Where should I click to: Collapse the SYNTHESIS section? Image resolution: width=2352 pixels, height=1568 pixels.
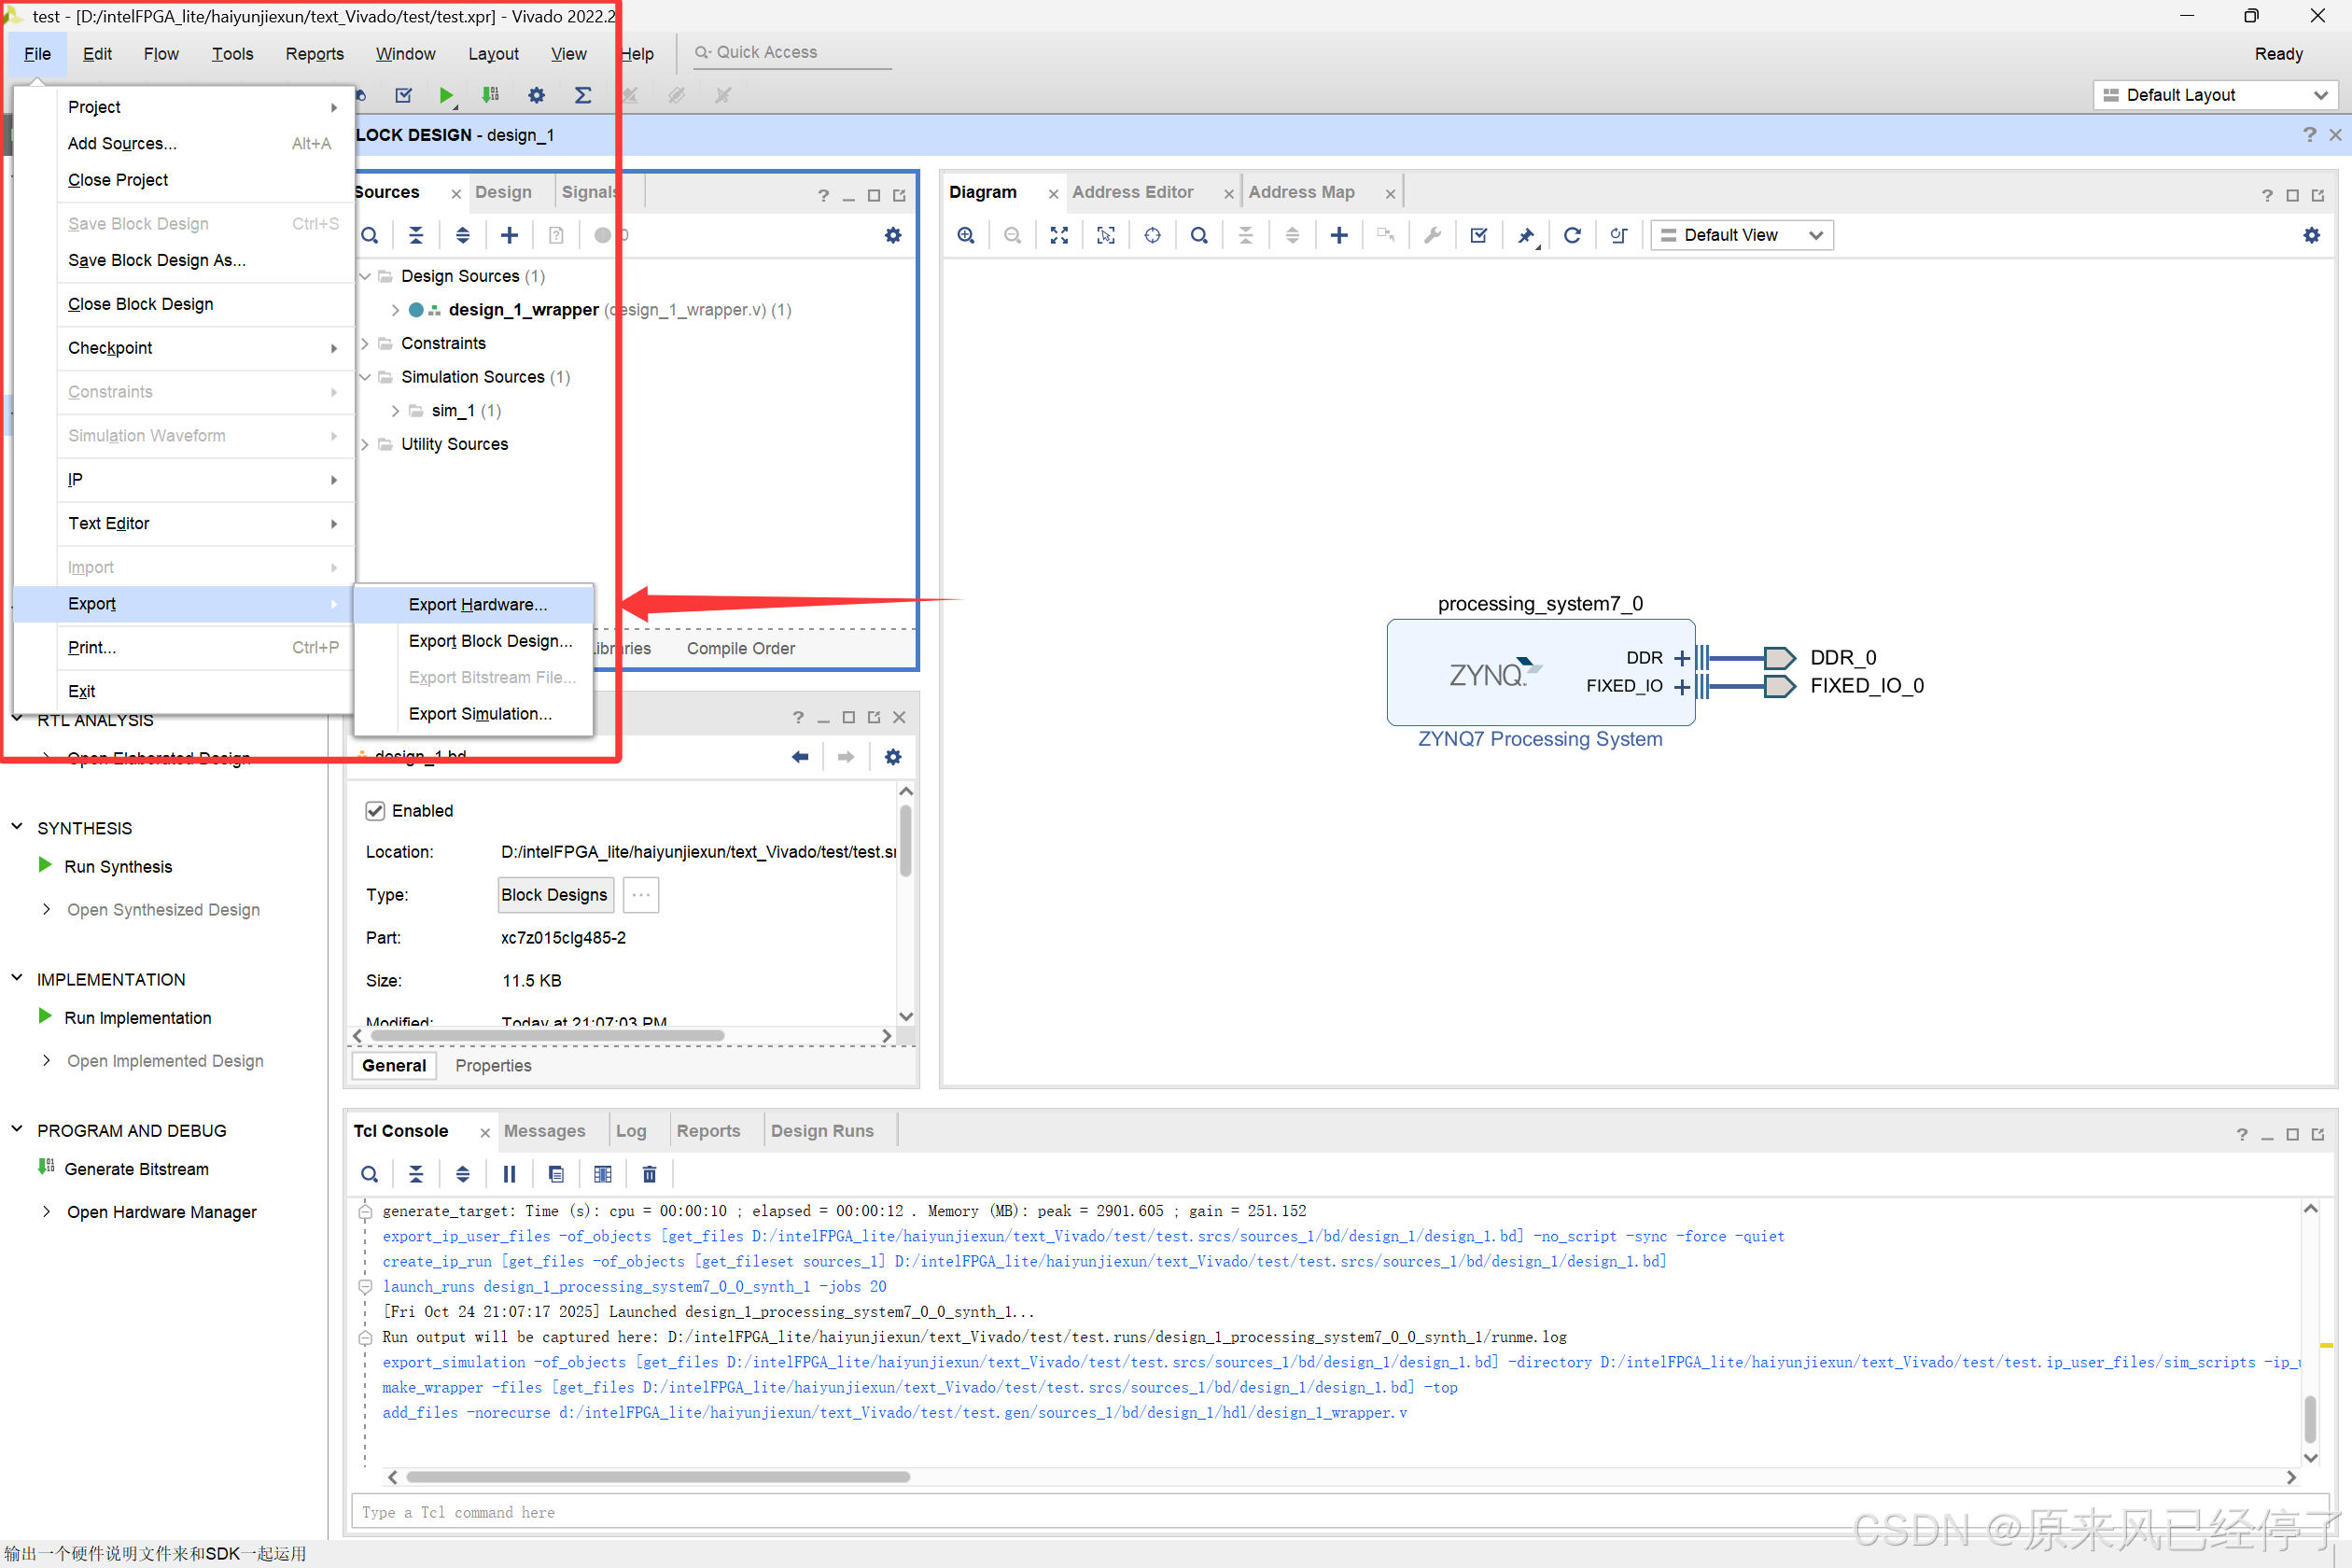click(17, 827)
